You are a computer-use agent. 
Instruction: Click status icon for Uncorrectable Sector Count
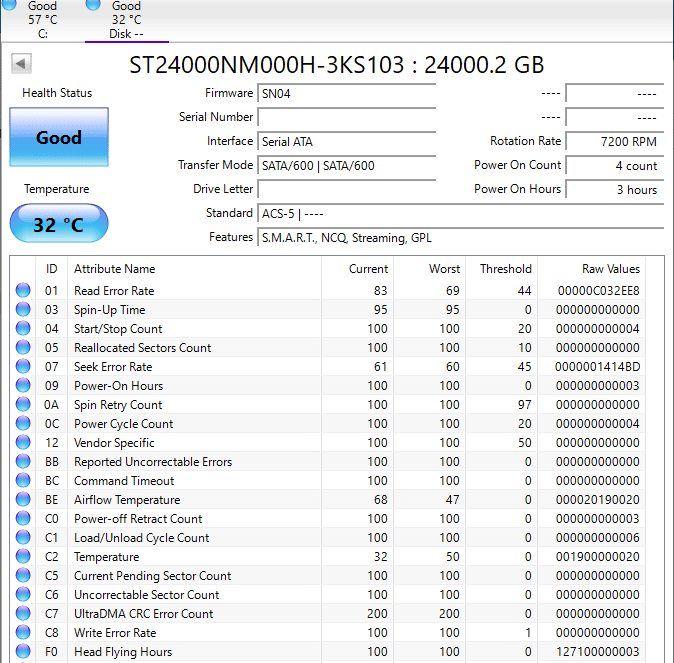23,594
